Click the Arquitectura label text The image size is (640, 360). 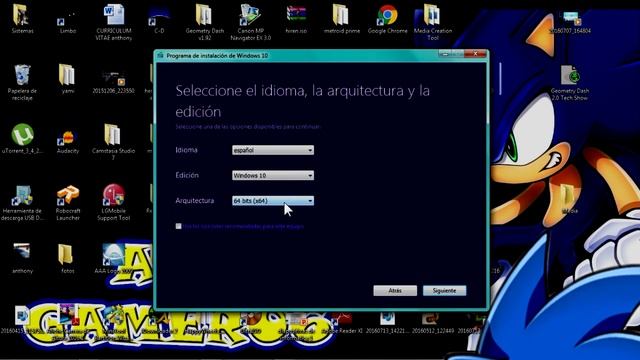click(195, 200)
